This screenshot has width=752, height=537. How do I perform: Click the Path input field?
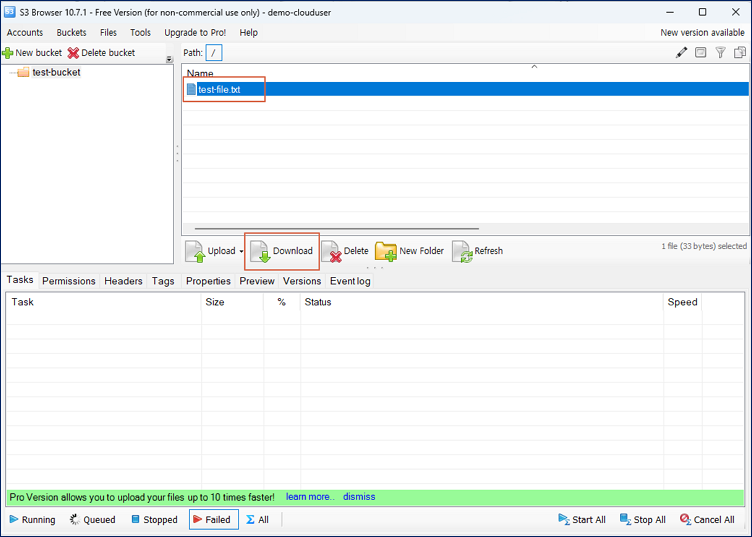(x=214, y=53)
